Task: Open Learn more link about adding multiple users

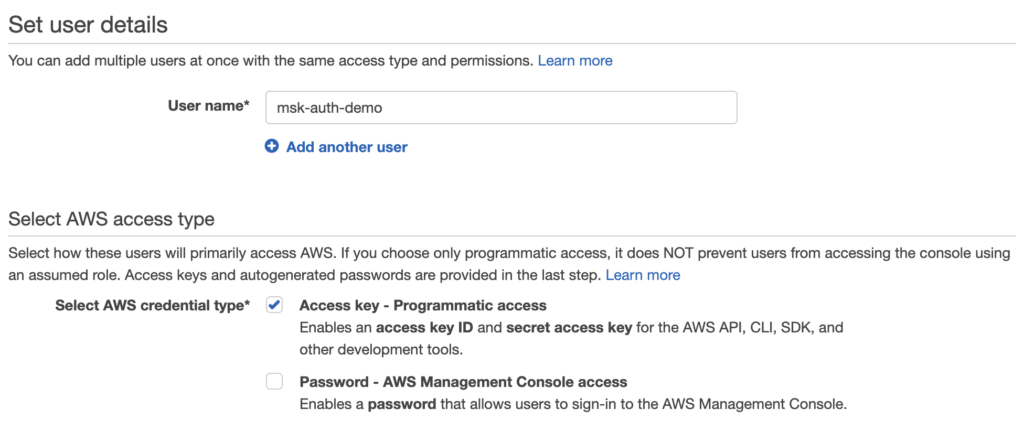Action: [x=575, y=61]
